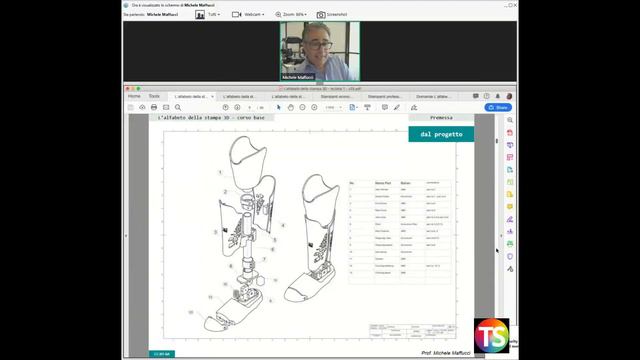Click the Add comment speech bubble icon
640x360 pixels.
pyautogui.click(x=384, y=107)
